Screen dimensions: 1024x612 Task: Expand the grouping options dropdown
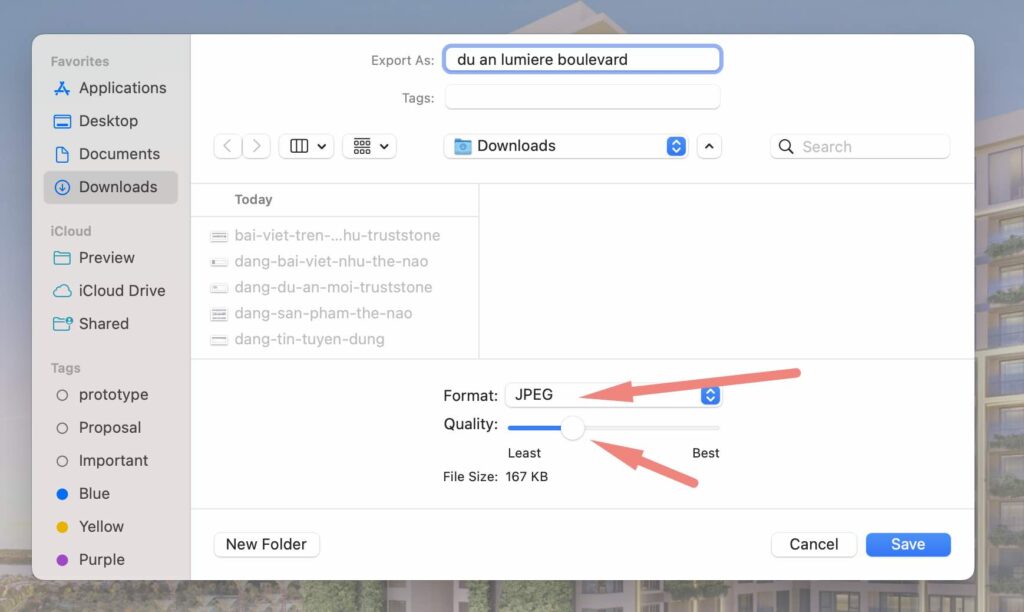(370, 146)
